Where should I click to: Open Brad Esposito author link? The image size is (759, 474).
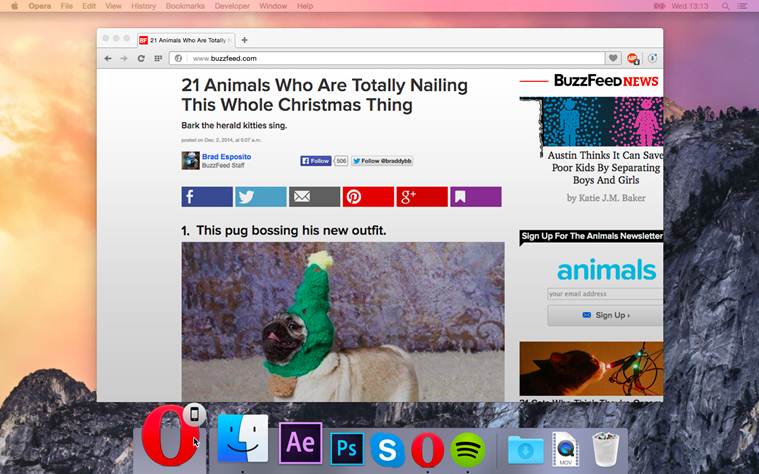(227, 157)
